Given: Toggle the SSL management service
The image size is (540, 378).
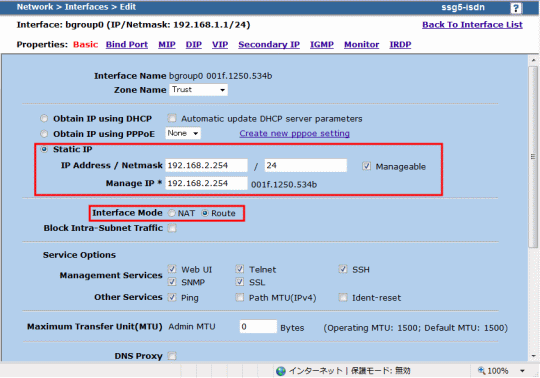Looking at the screenshot, I should point(240,282).
